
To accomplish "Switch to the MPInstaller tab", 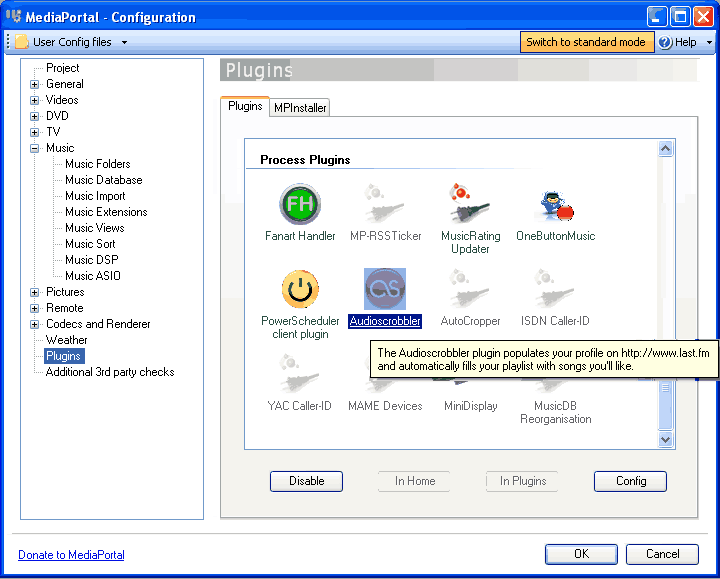I will 300,108.
